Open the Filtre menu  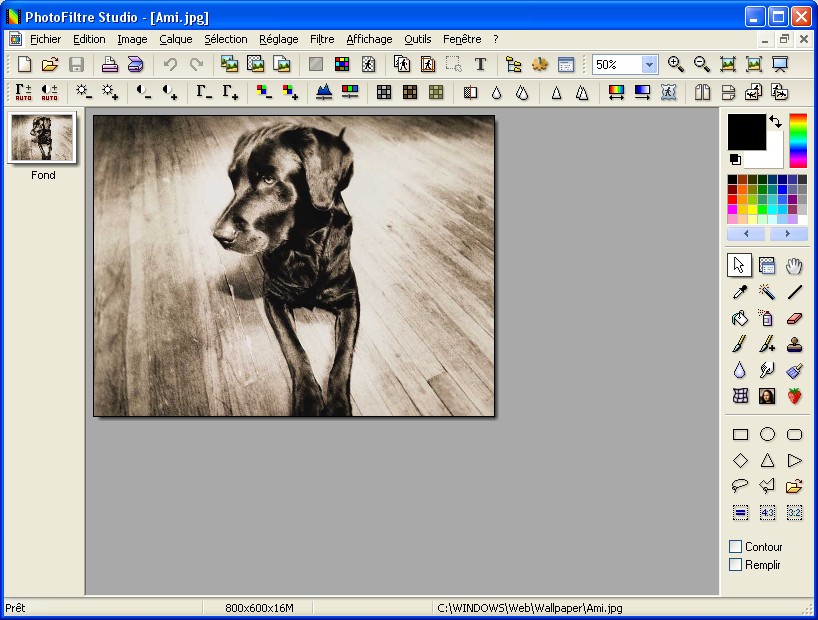click(x=322, y=39)
